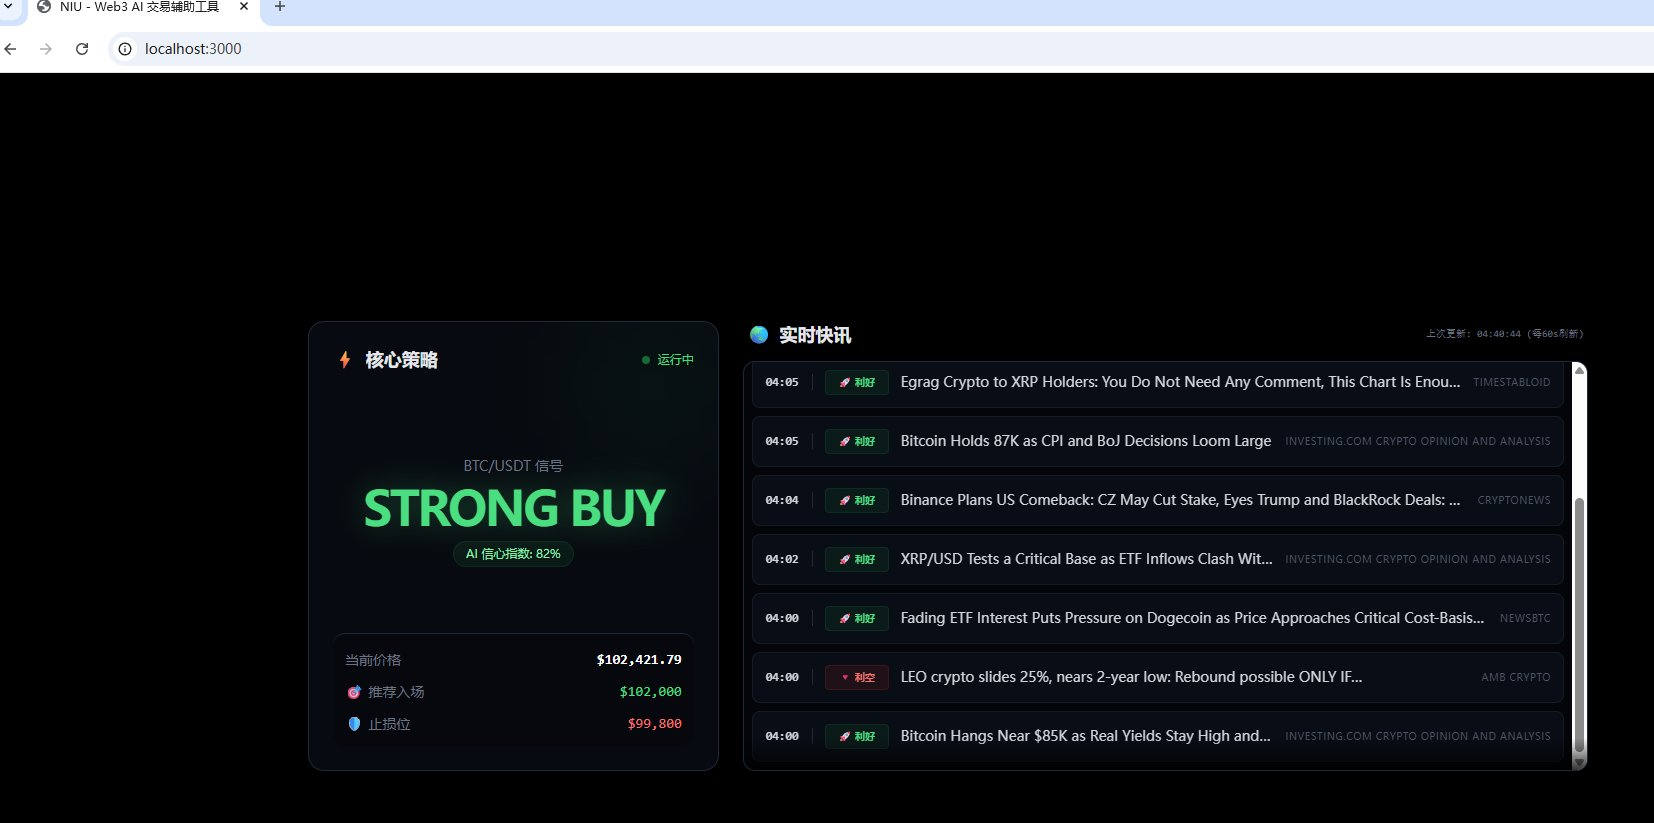Open the Bitcoin Holds 87K news headline
Screen dimensions: 1654x823
(1085, 441)
